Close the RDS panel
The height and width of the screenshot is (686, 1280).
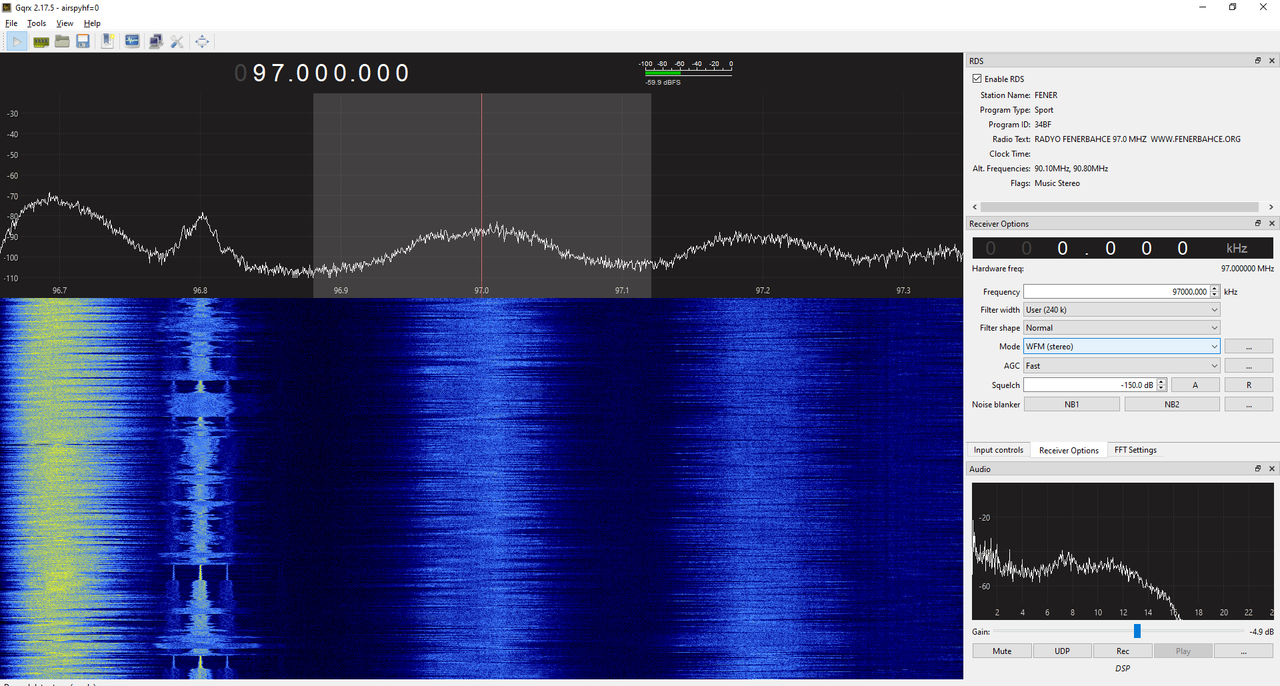(1272, 61)
